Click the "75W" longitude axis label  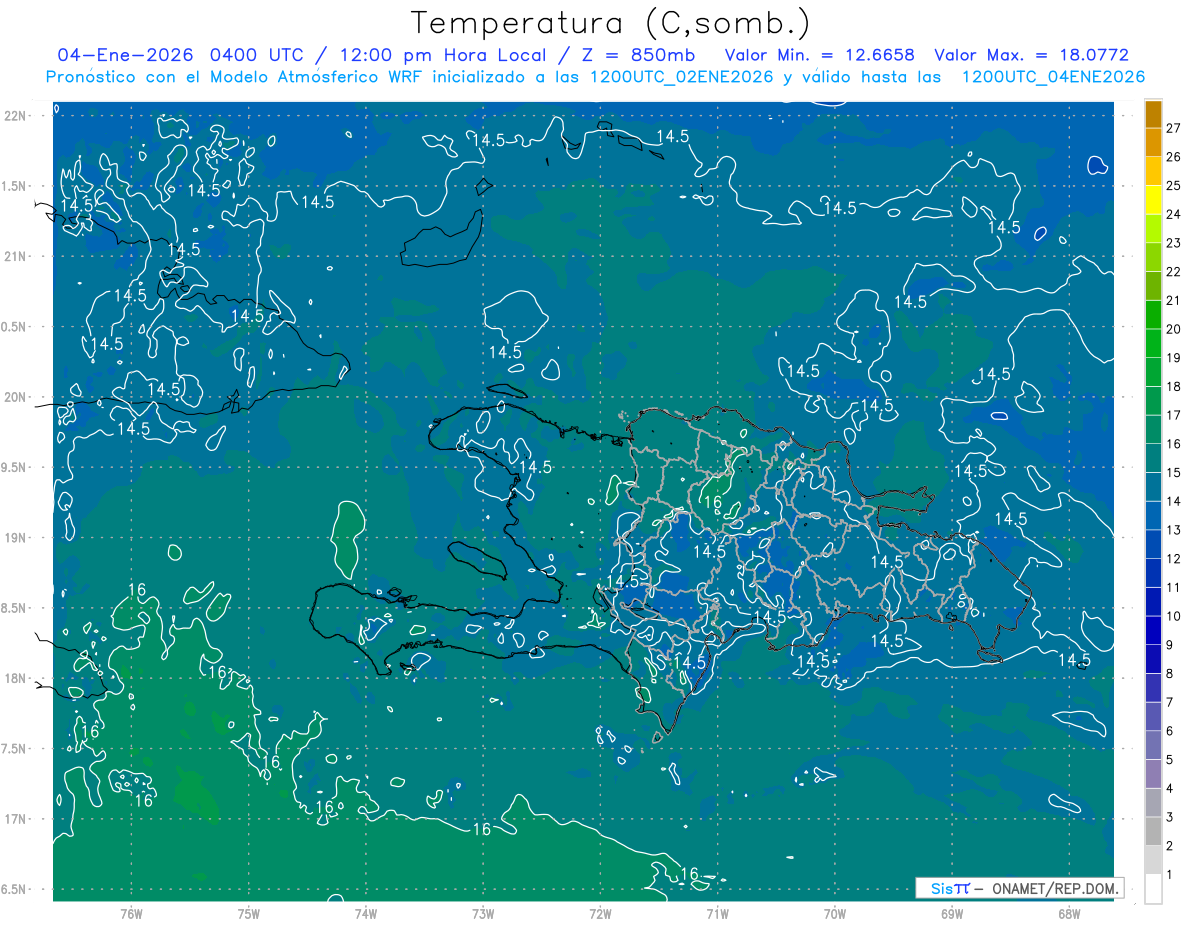(x=248, y=914)
